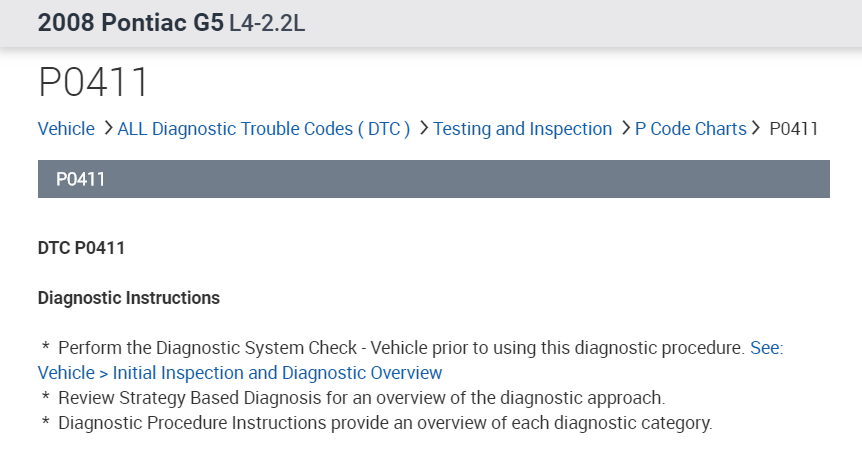
Task: Click chevron after ALL Diagnostic Trouble Codes
Action: click(x=424, y=129)
